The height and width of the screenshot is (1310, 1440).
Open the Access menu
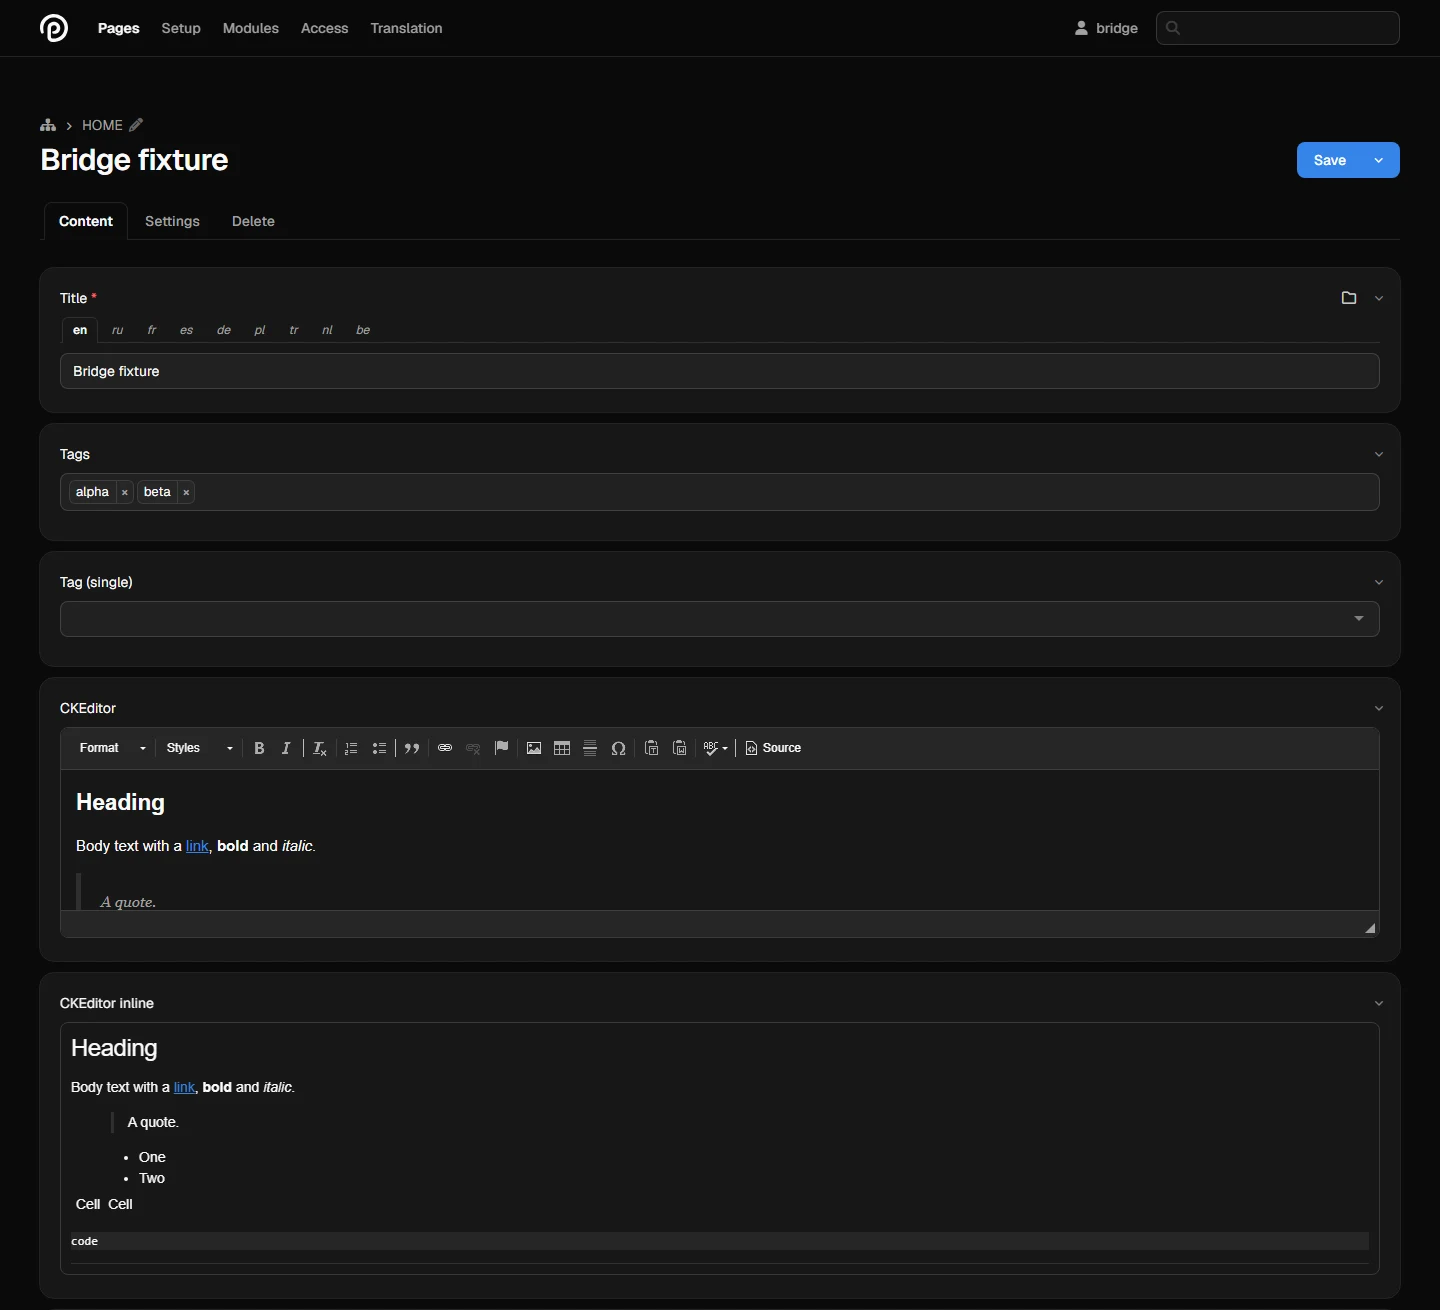(325, 28)
